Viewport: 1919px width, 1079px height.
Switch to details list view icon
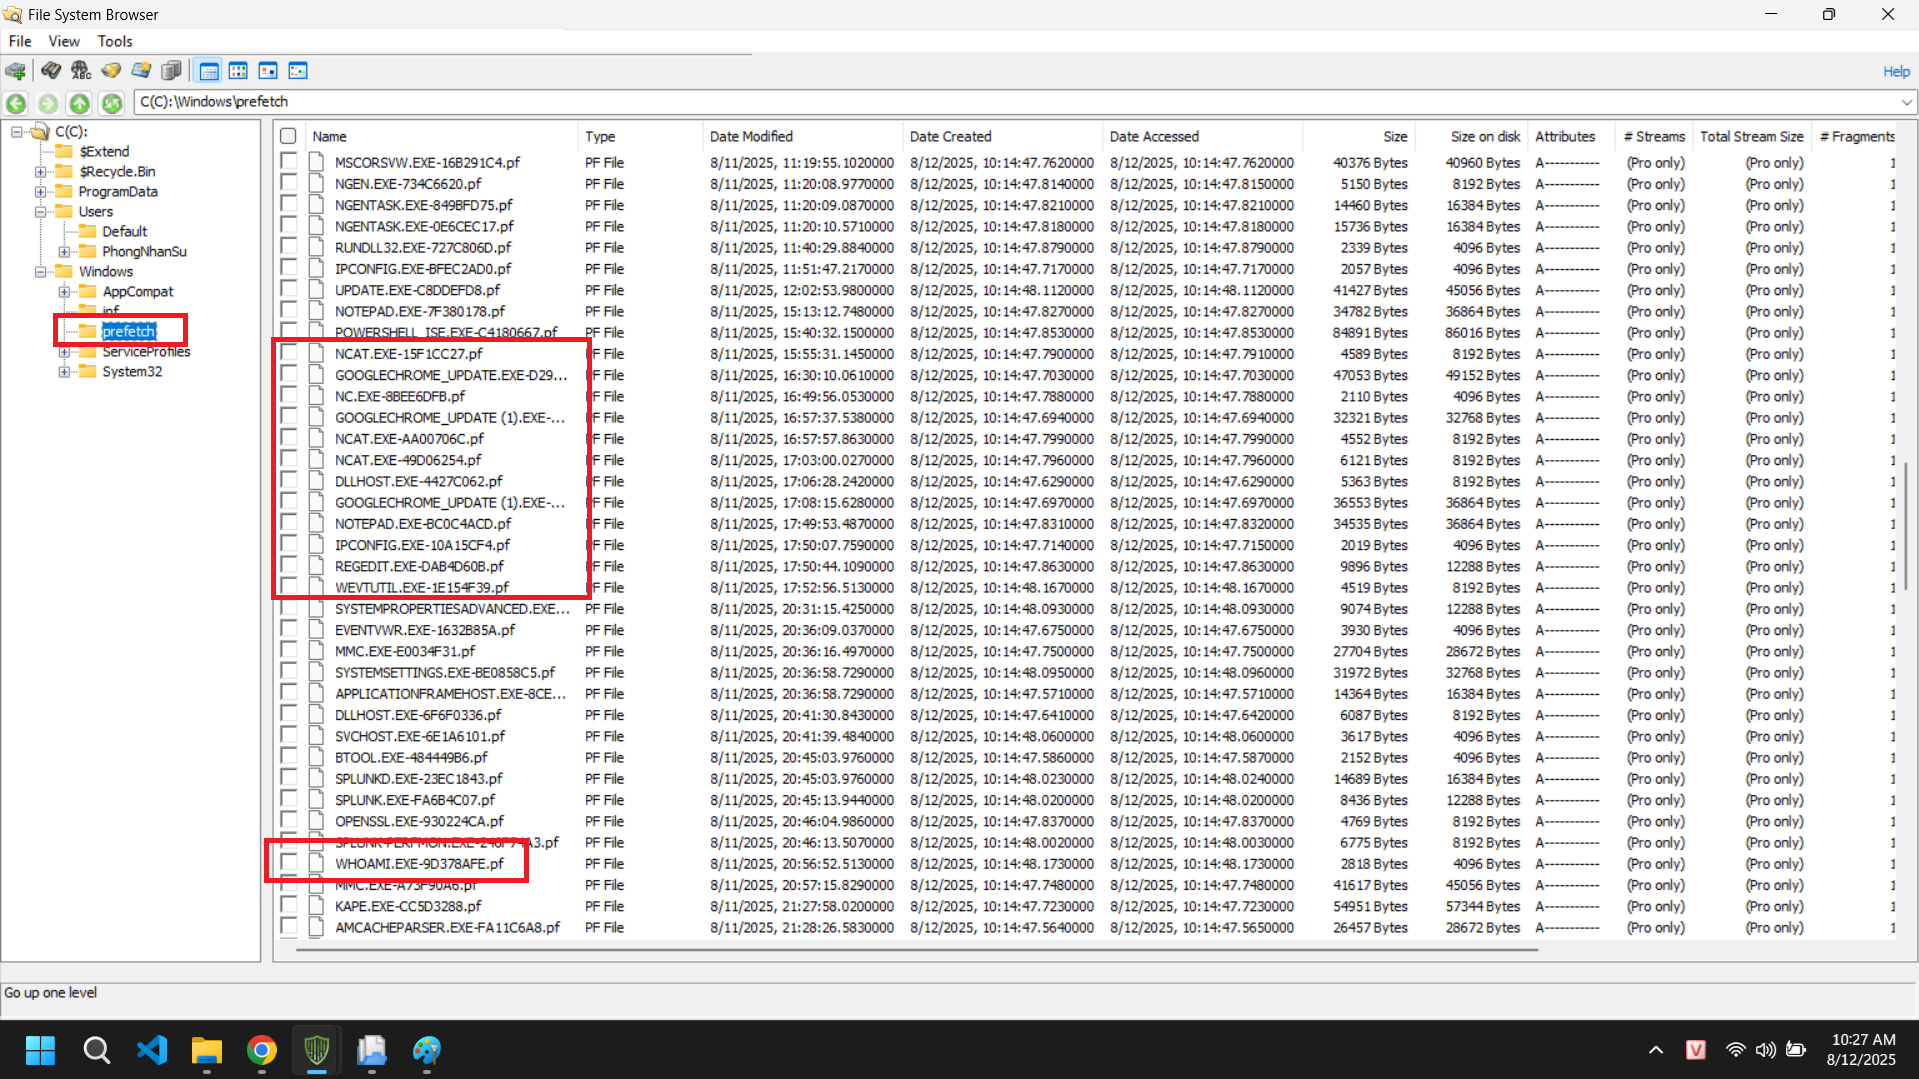[x=209, y=71]
